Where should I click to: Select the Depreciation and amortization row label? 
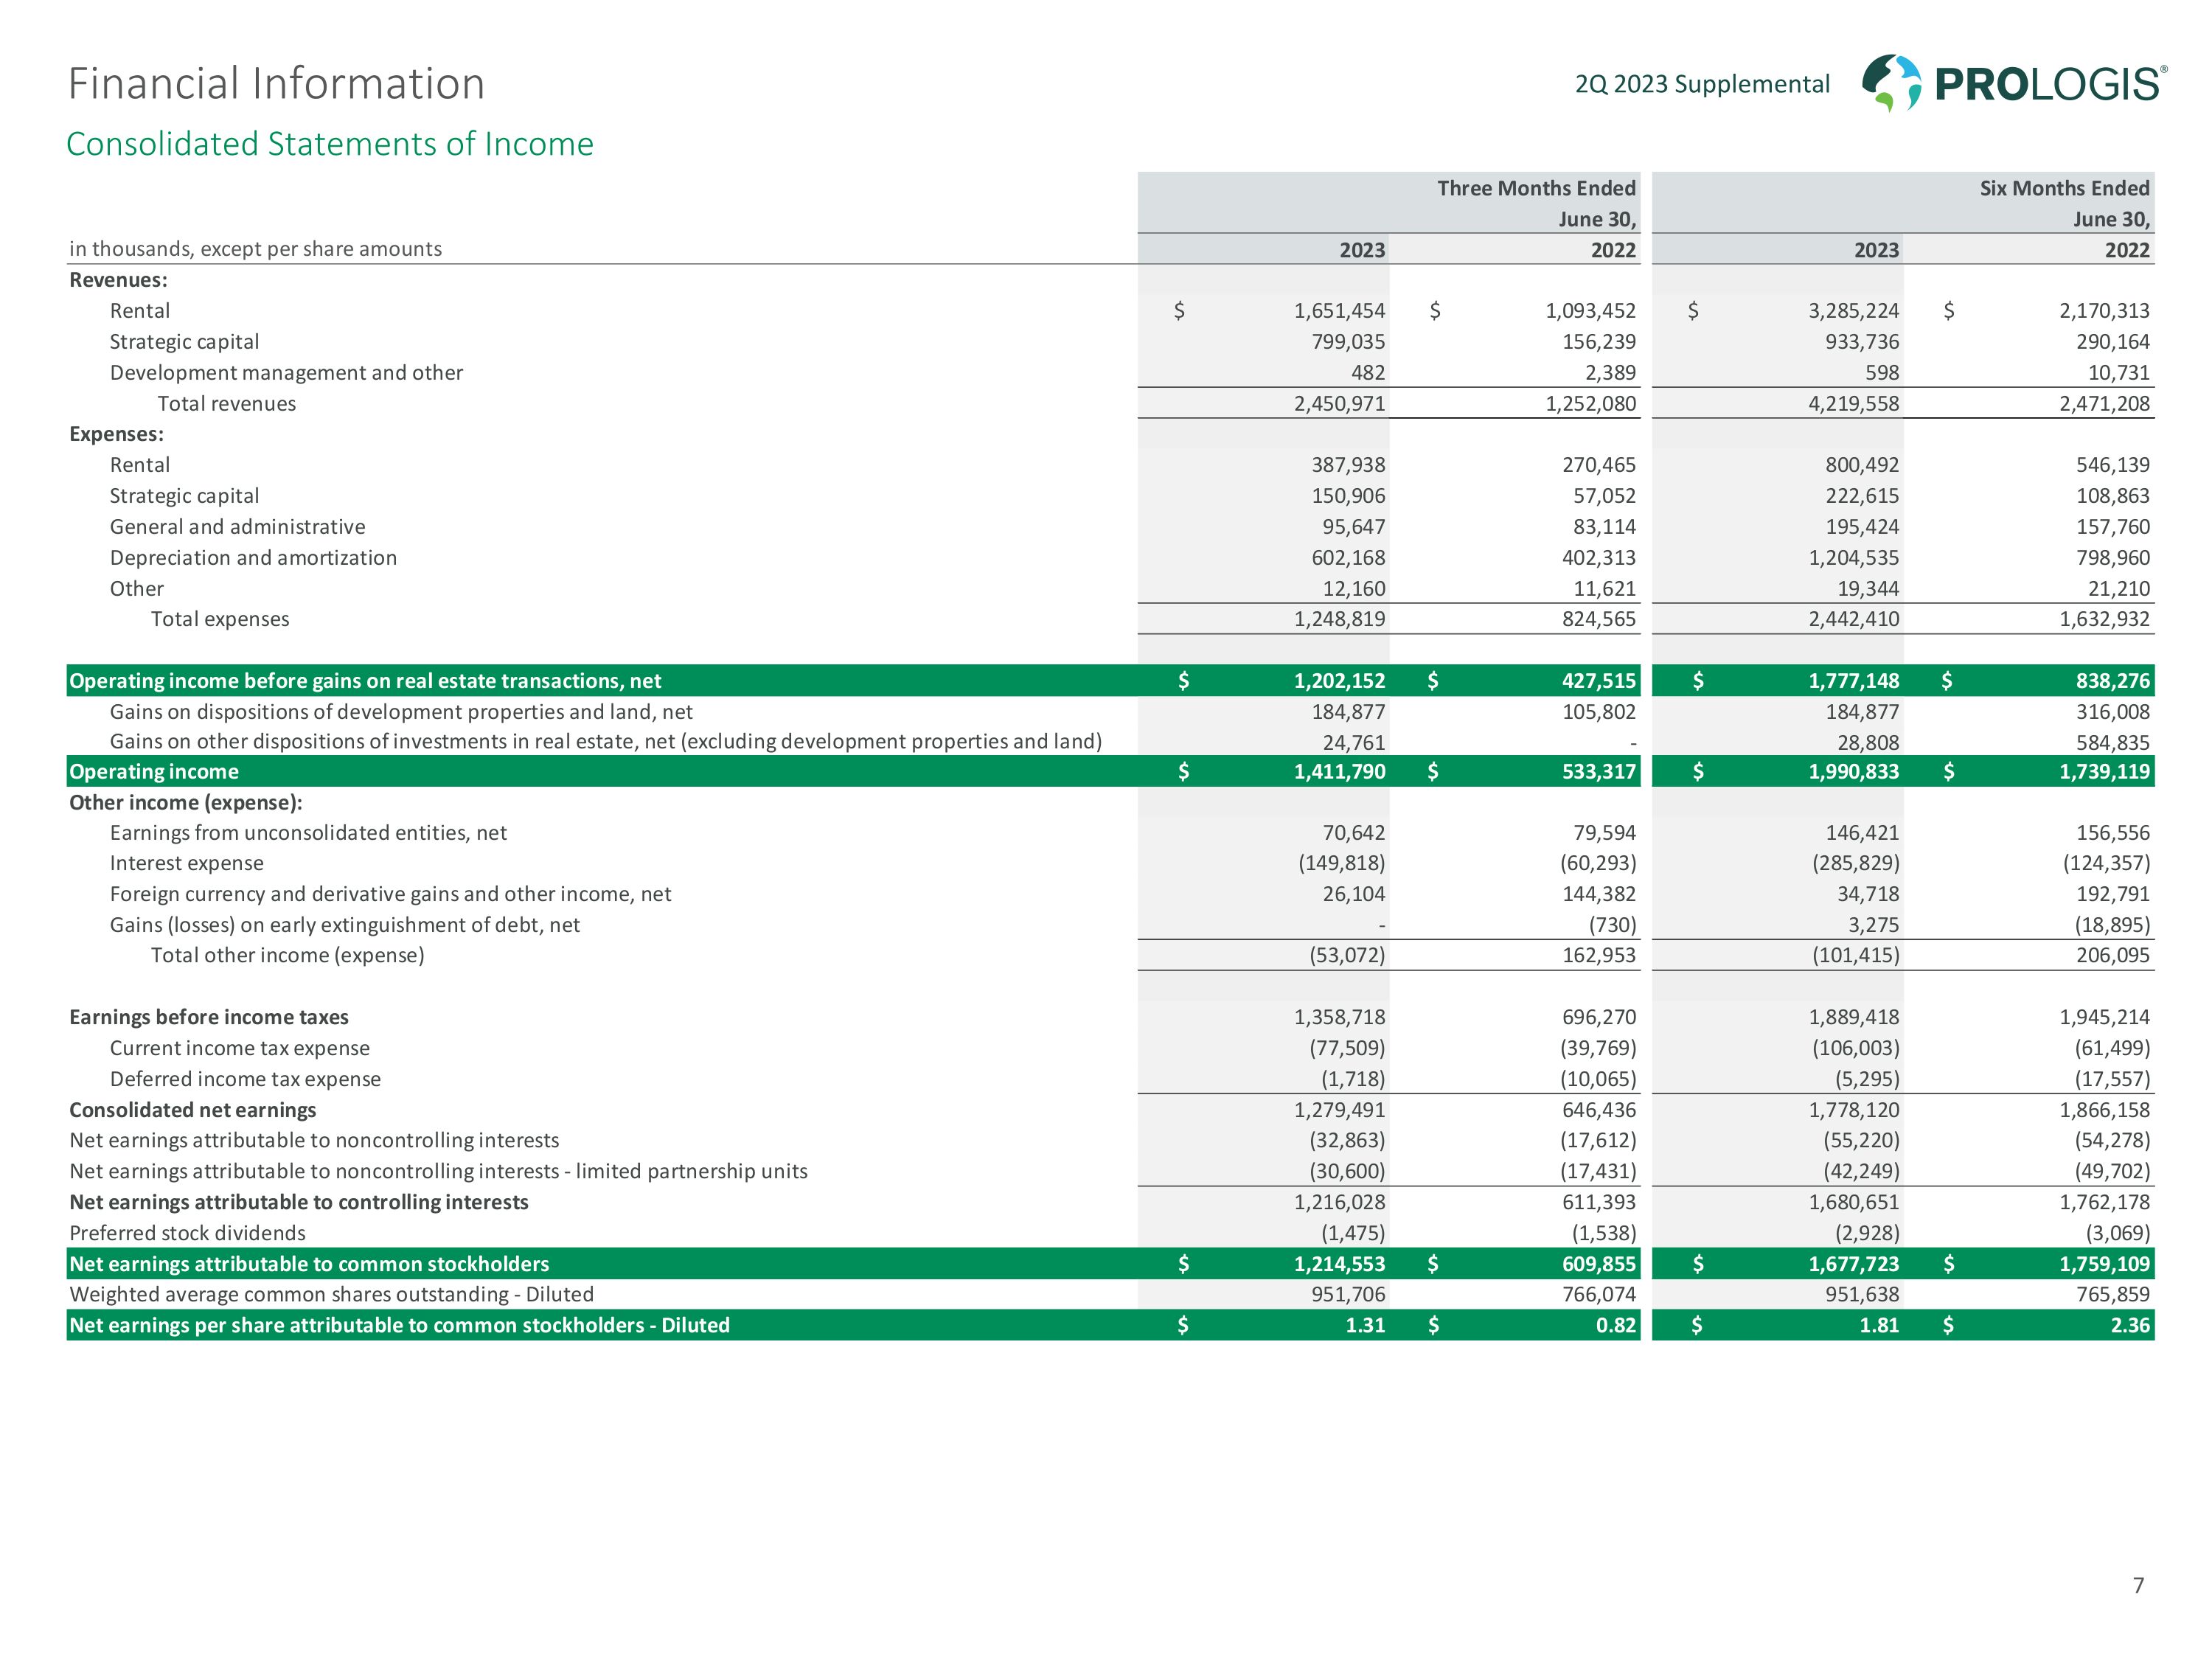tap(253, 558)
